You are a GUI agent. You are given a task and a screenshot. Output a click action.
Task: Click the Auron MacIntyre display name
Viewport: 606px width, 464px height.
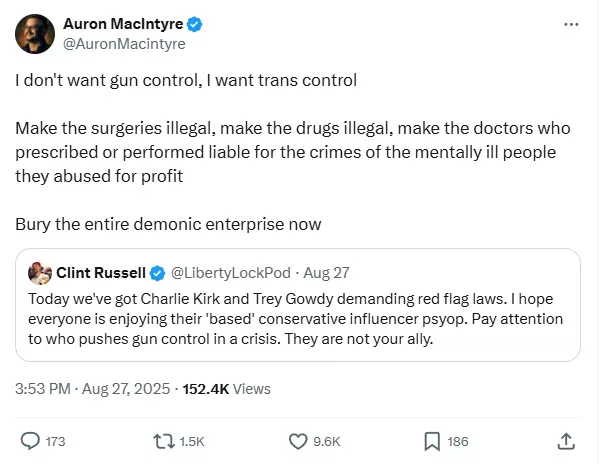(123, 24)
